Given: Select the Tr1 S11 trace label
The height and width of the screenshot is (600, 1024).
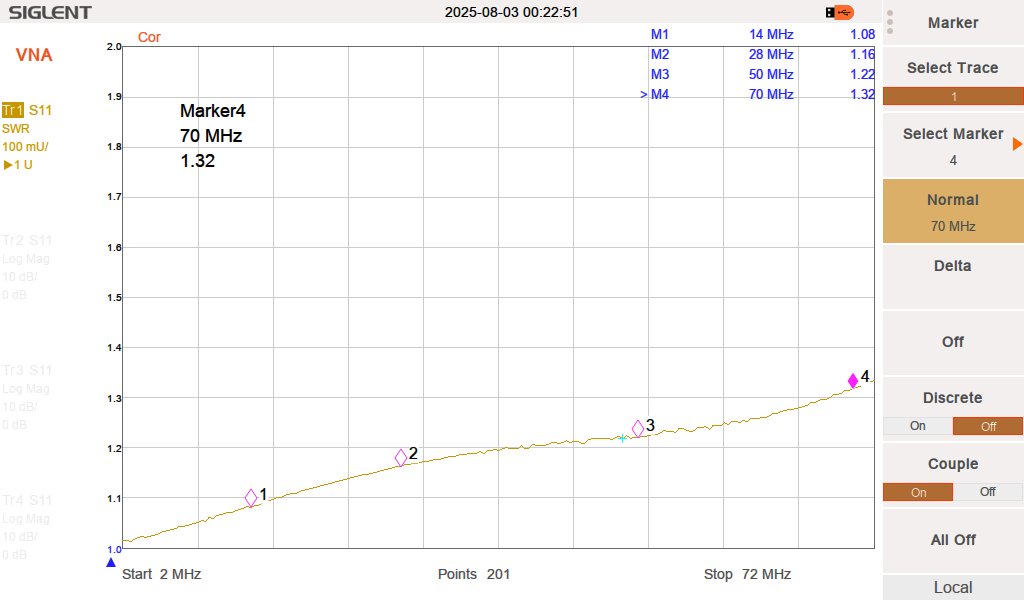Looking at the screenshot, I should 27,110.
